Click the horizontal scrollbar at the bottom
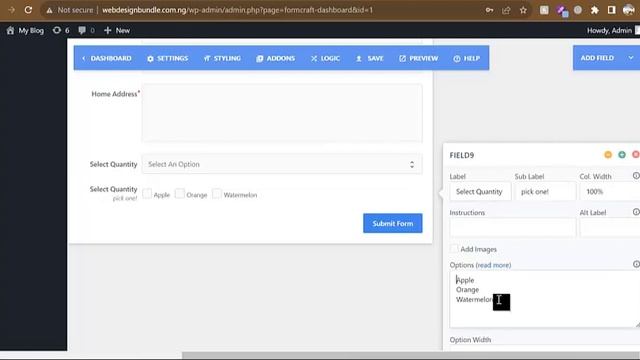Screen dimensions: 640x360 point(411,355)
